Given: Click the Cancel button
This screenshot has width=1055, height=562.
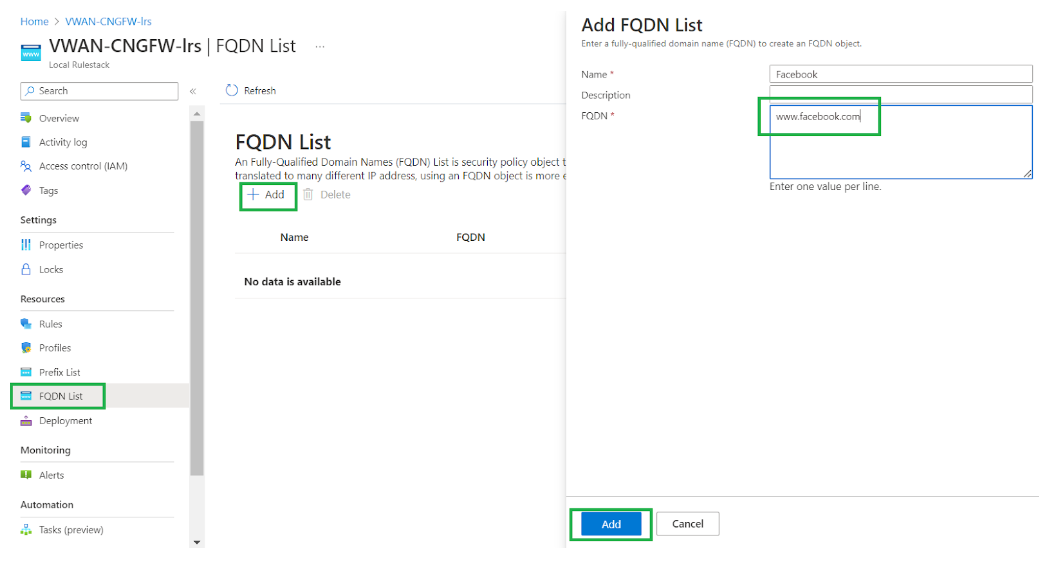Looking at the screenshot, I should pyautogui.click(x=688, y=524).
